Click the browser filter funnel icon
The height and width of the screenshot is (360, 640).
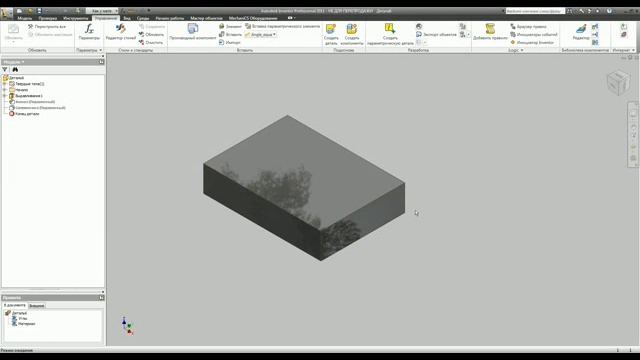pos(5,70)
